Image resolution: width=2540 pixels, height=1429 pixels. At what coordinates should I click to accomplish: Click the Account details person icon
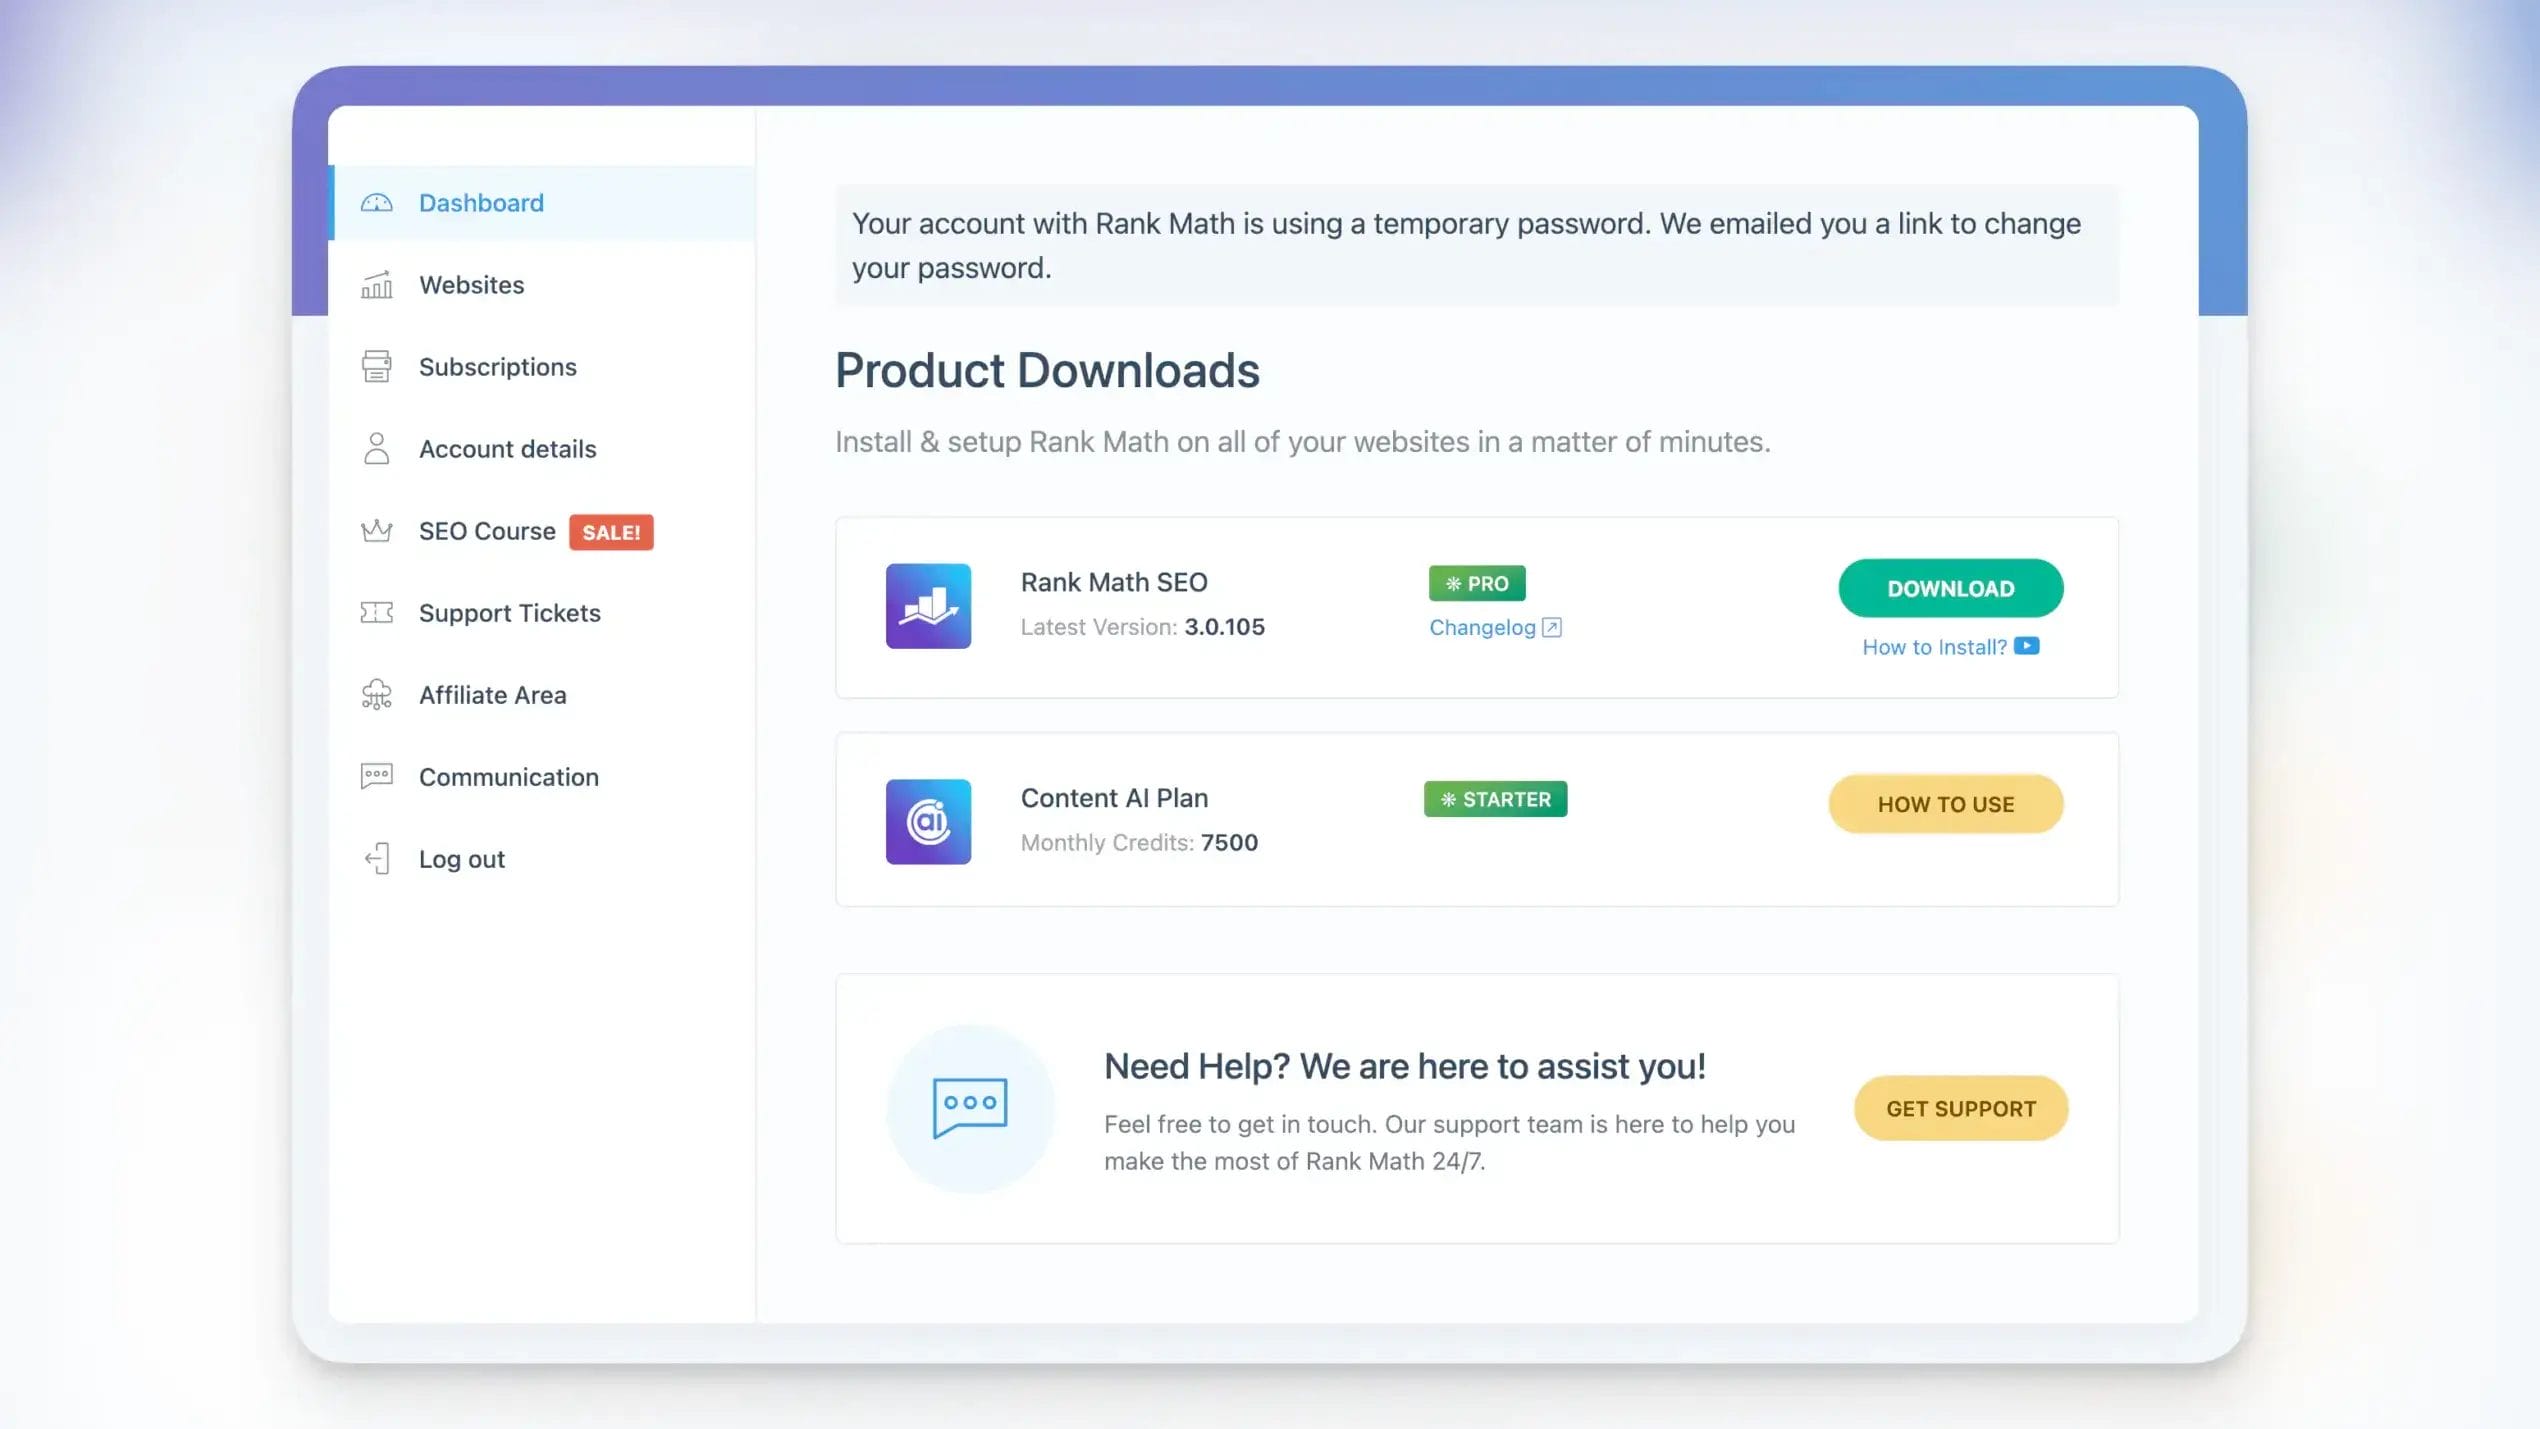point(376,449)
